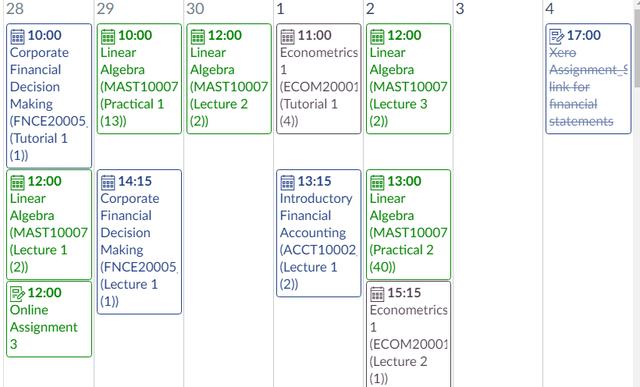This screenshot has height=387, width=640.
Task: Click calendar icon on 12:00 Lecture 1 event
Action: [18, 182]
